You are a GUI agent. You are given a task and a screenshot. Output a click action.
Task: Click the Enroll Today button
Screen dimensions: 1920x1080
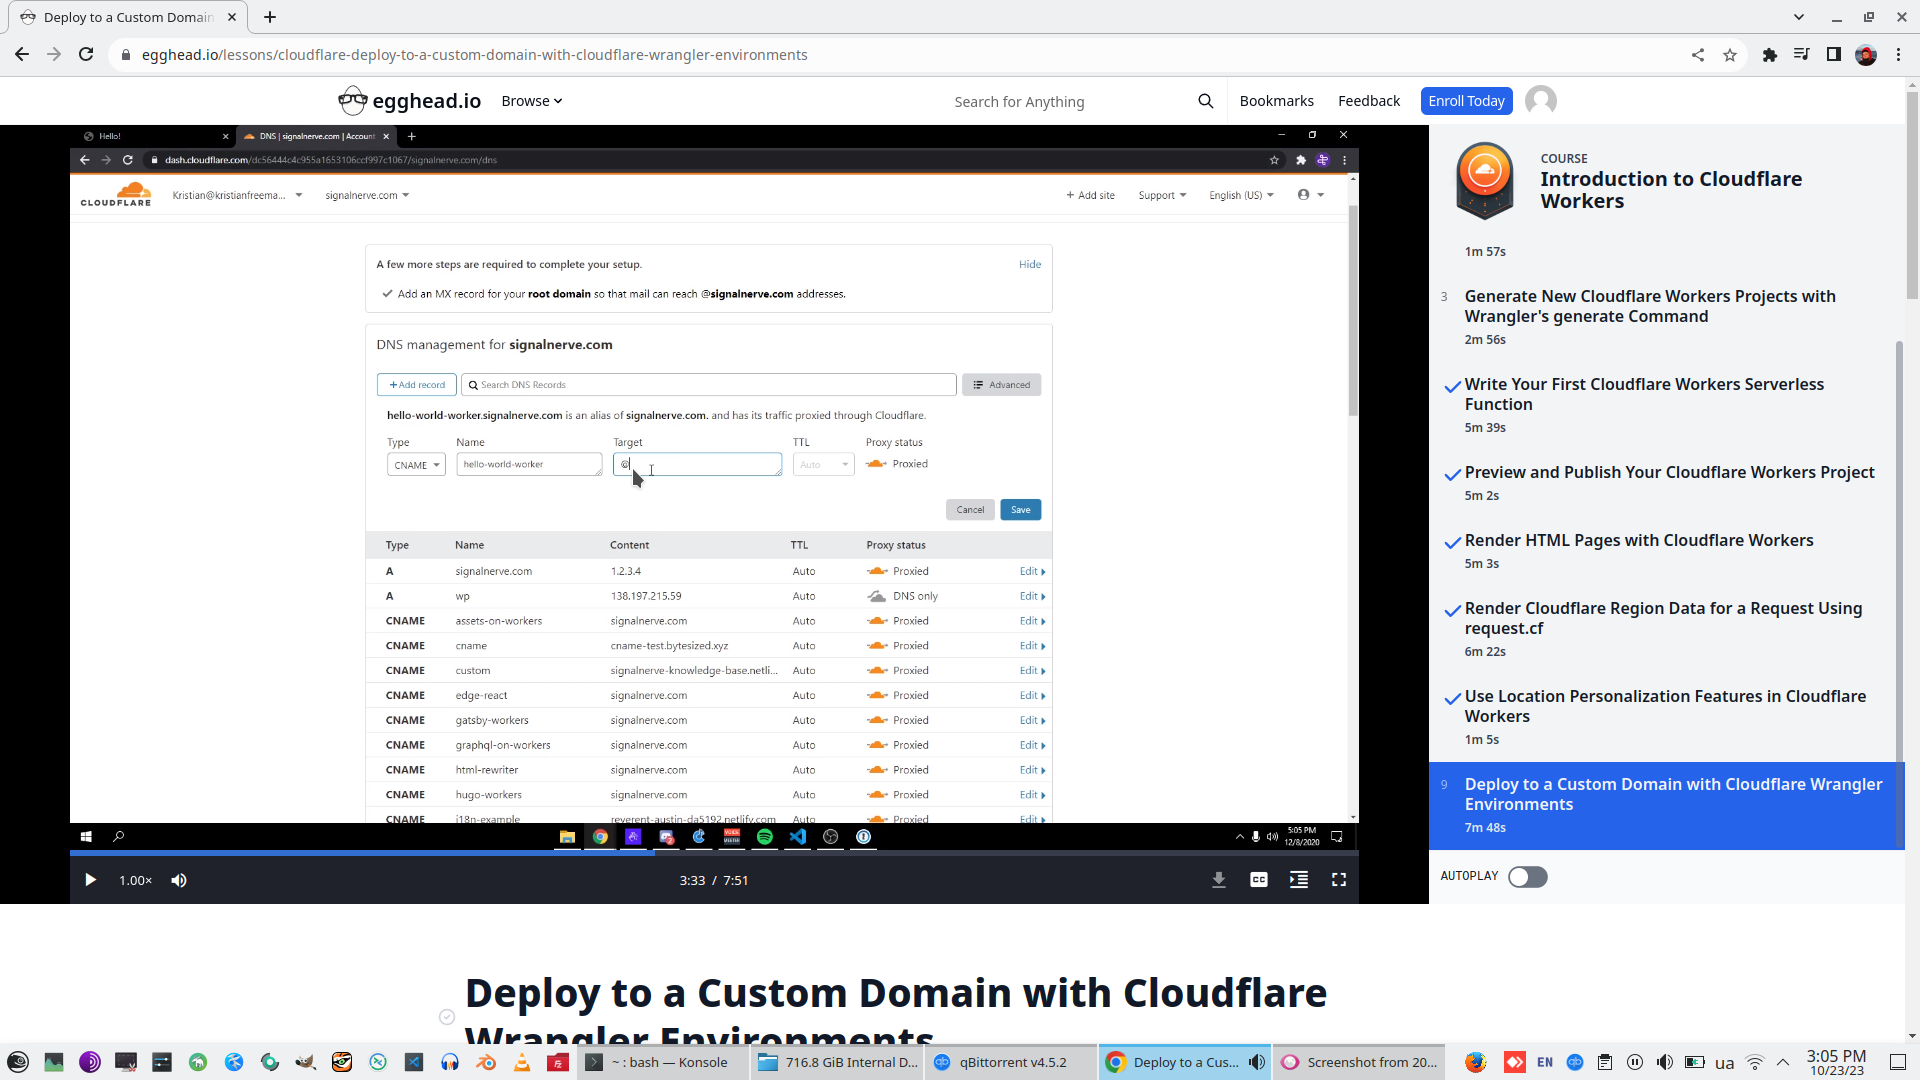(1466, 101)
